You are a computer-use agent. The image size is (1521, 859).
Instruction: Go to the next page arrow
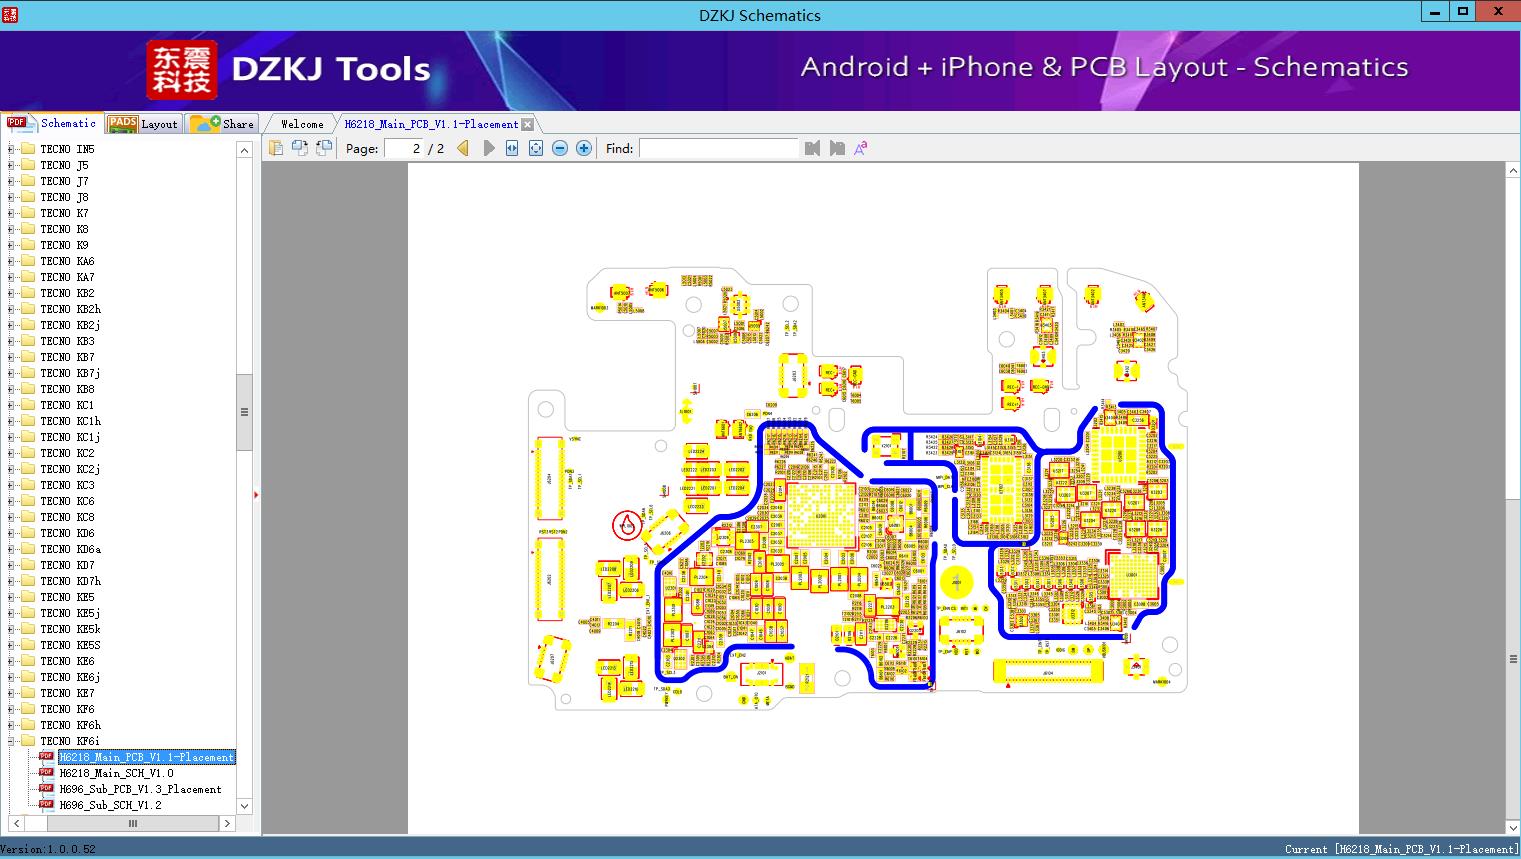(x=488, y=148)
